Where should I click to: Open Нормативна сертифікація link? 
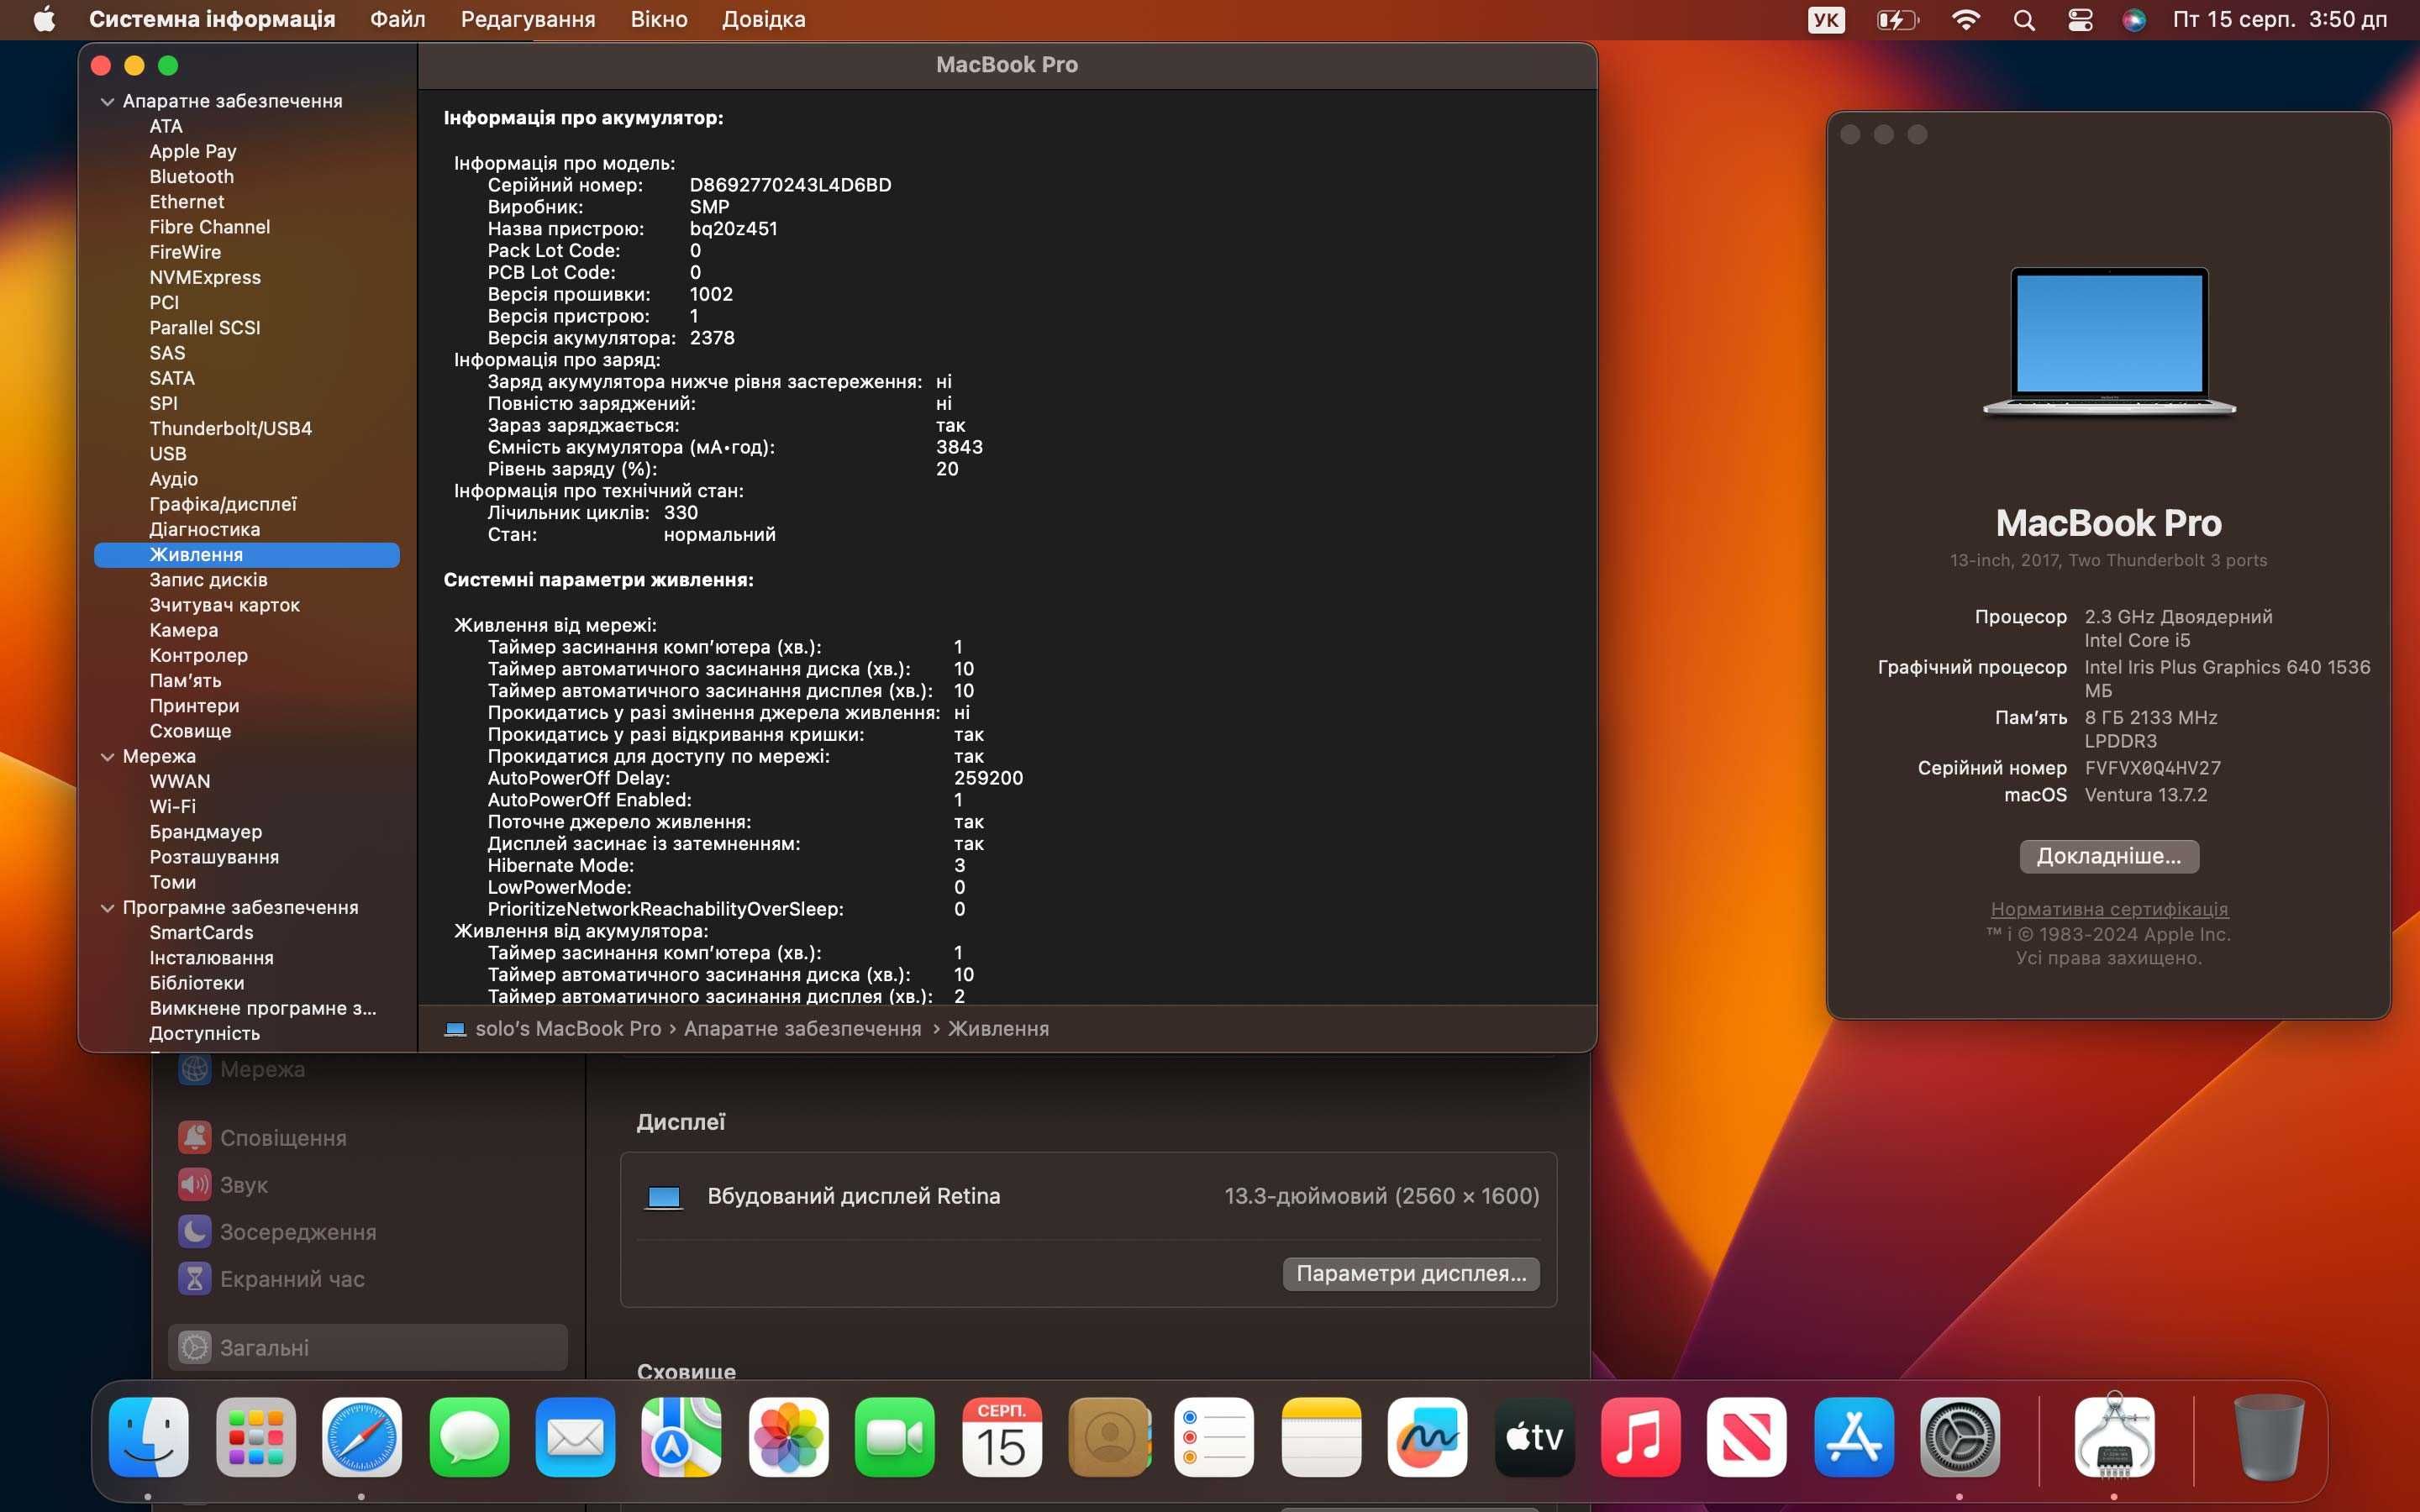coord(2109,909)
